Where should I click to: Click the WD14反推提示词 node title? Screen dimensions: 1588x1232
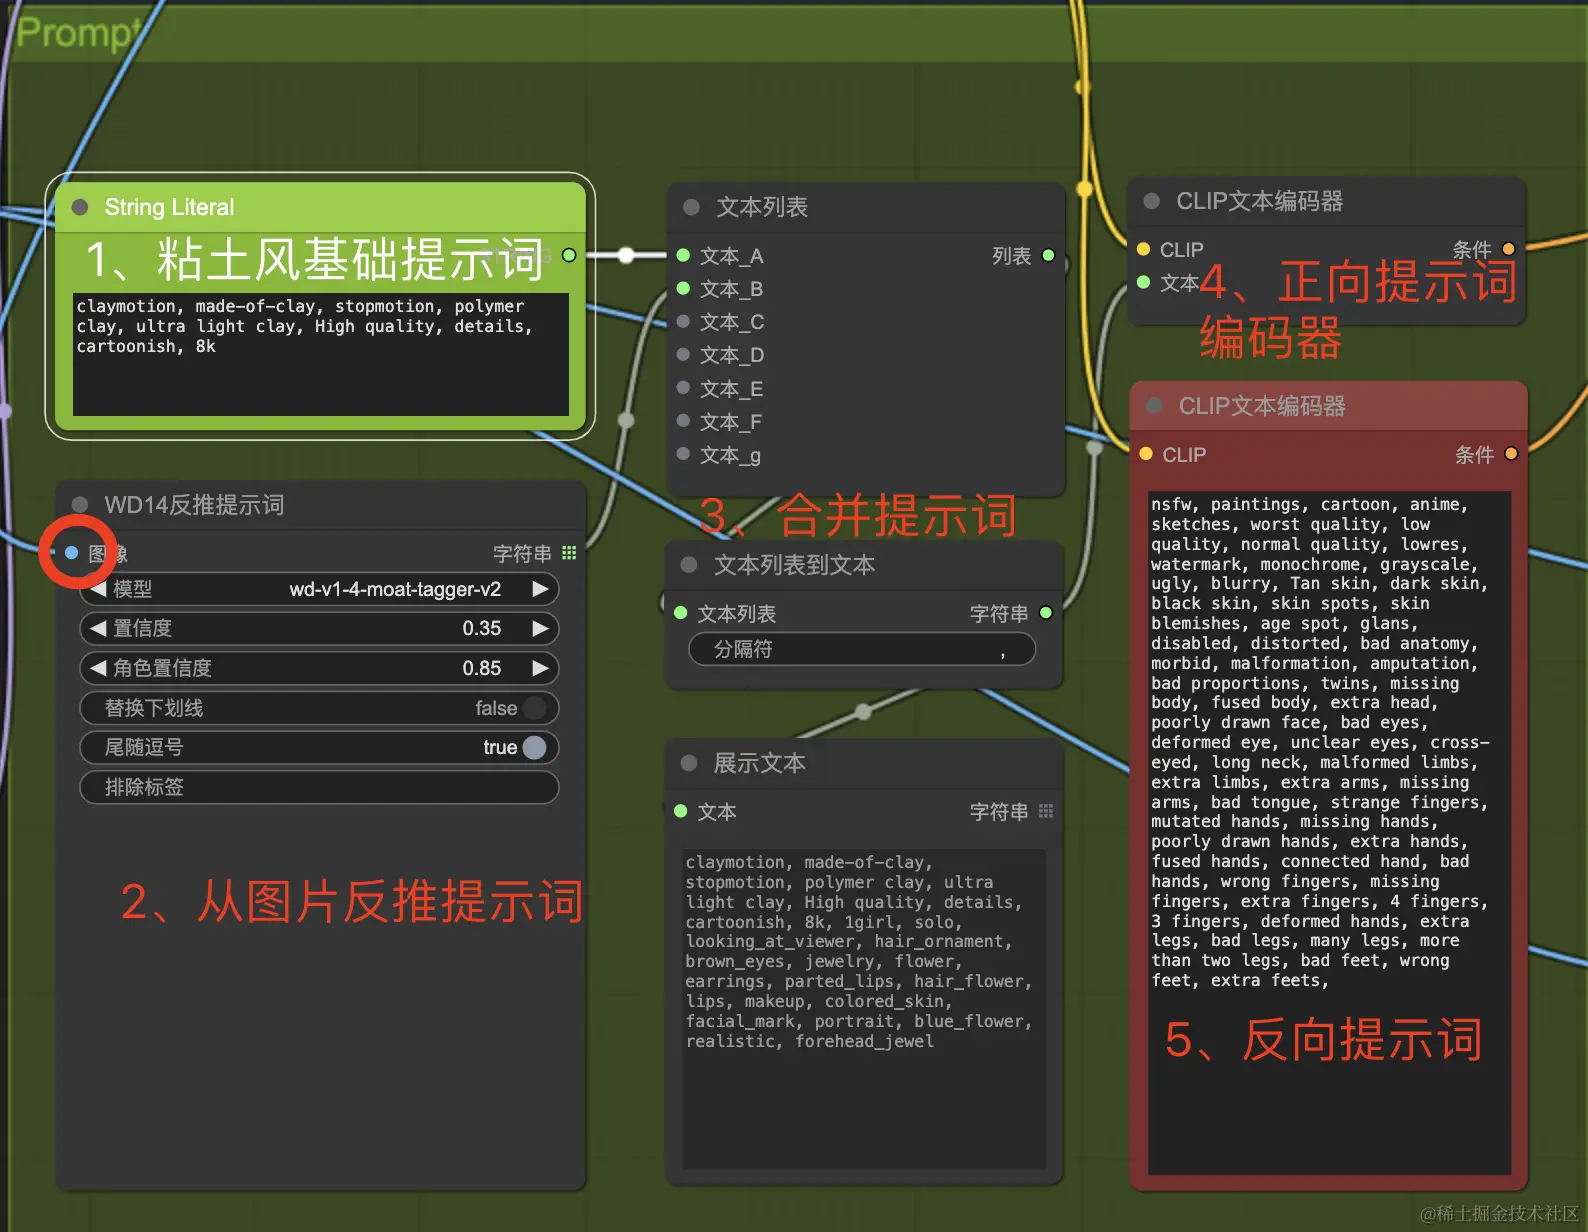(x=194, y=505)
